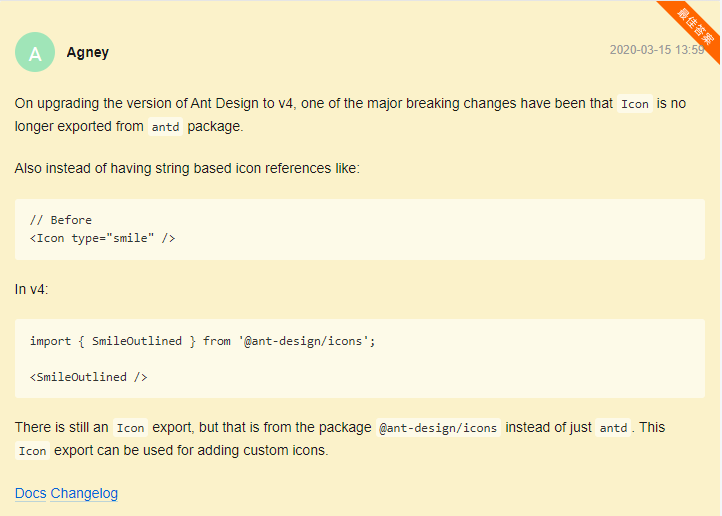Screen dimensions: 722x516
Task: Click inline code 'Icon' before 'export can be used'
Action: tap(32, 451)
